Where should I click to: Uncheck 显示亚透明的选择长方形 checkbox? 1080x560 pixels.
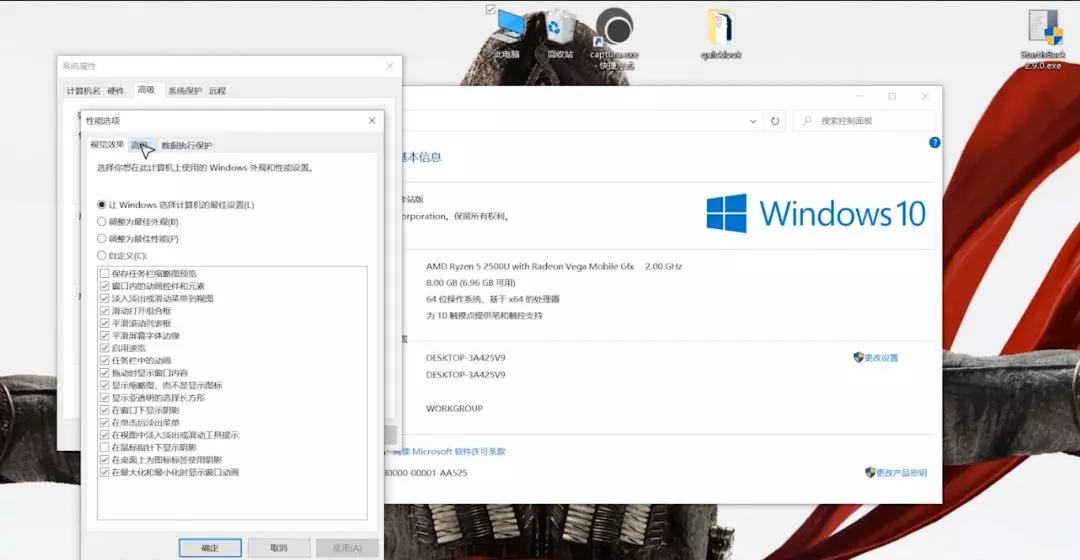[105, 397]
